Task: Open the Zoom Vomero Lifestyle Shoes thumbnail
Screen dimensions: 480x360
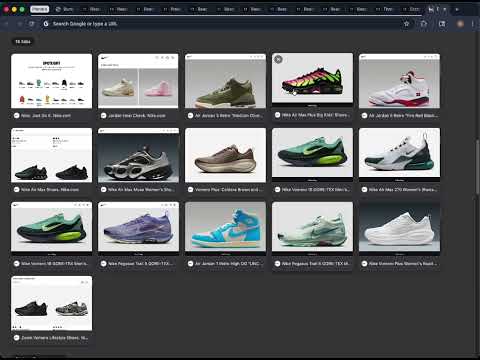Action: tap(51, 303)
